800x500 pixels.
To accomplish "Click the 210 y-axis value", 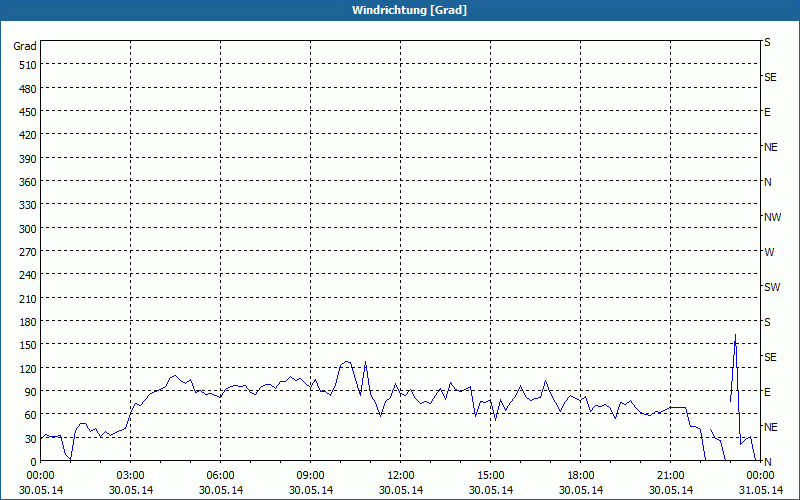I will tap(28, 299).
